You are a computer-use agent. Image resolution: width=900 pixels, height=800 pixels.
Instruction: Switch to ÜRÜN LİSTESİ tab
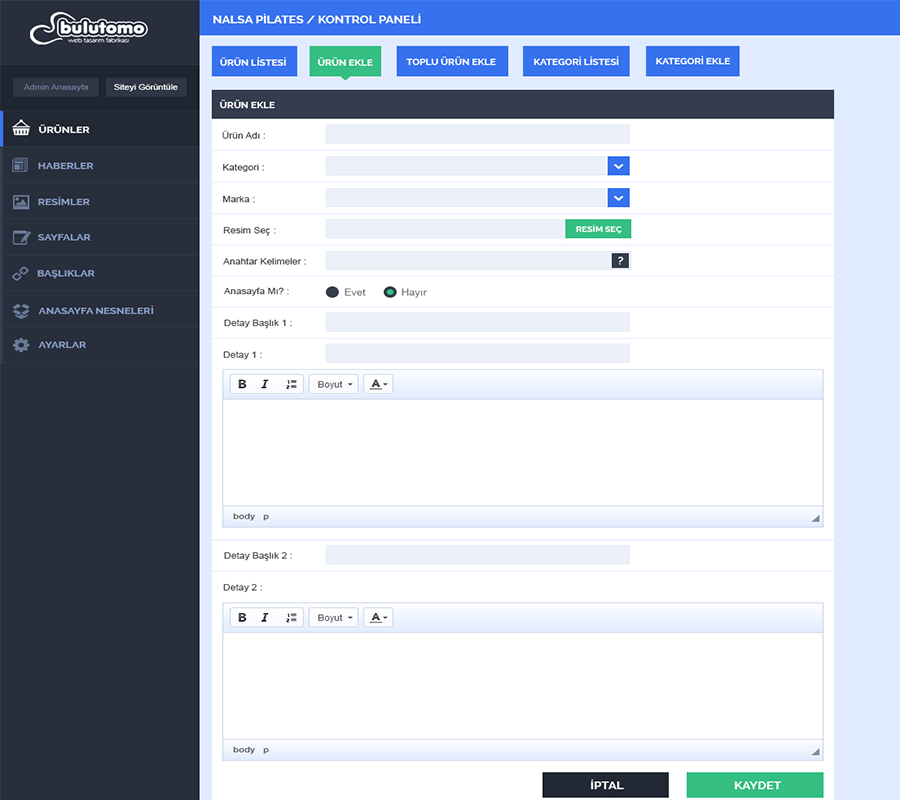point(254,61)
